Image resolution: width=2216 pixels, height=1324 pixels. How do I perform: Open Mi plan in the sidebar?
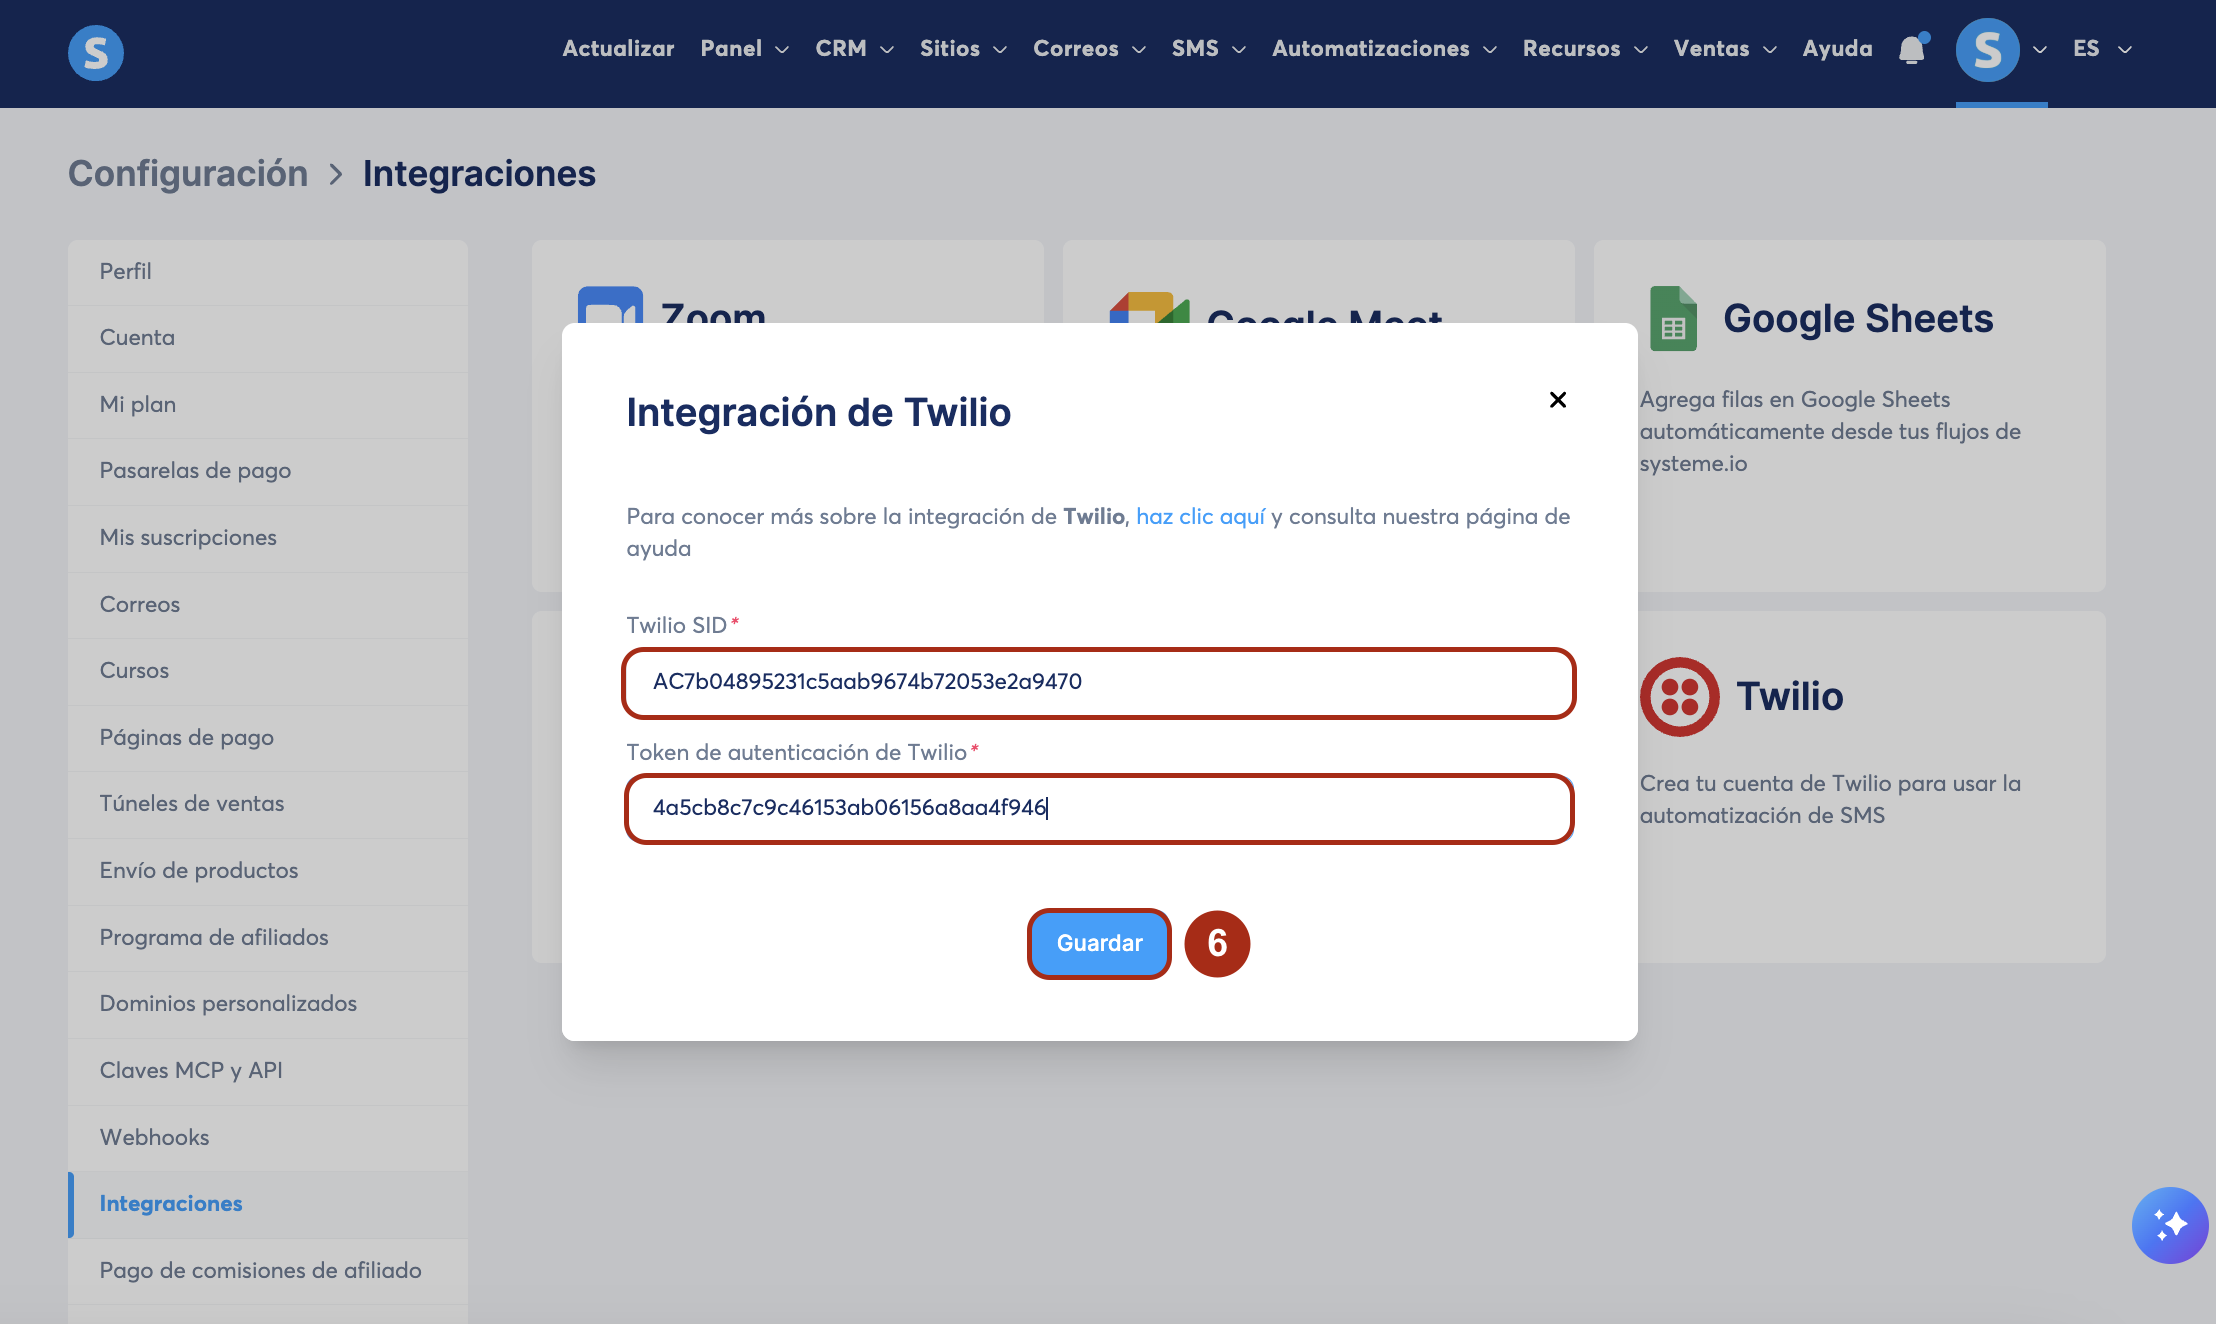[268, 405]
